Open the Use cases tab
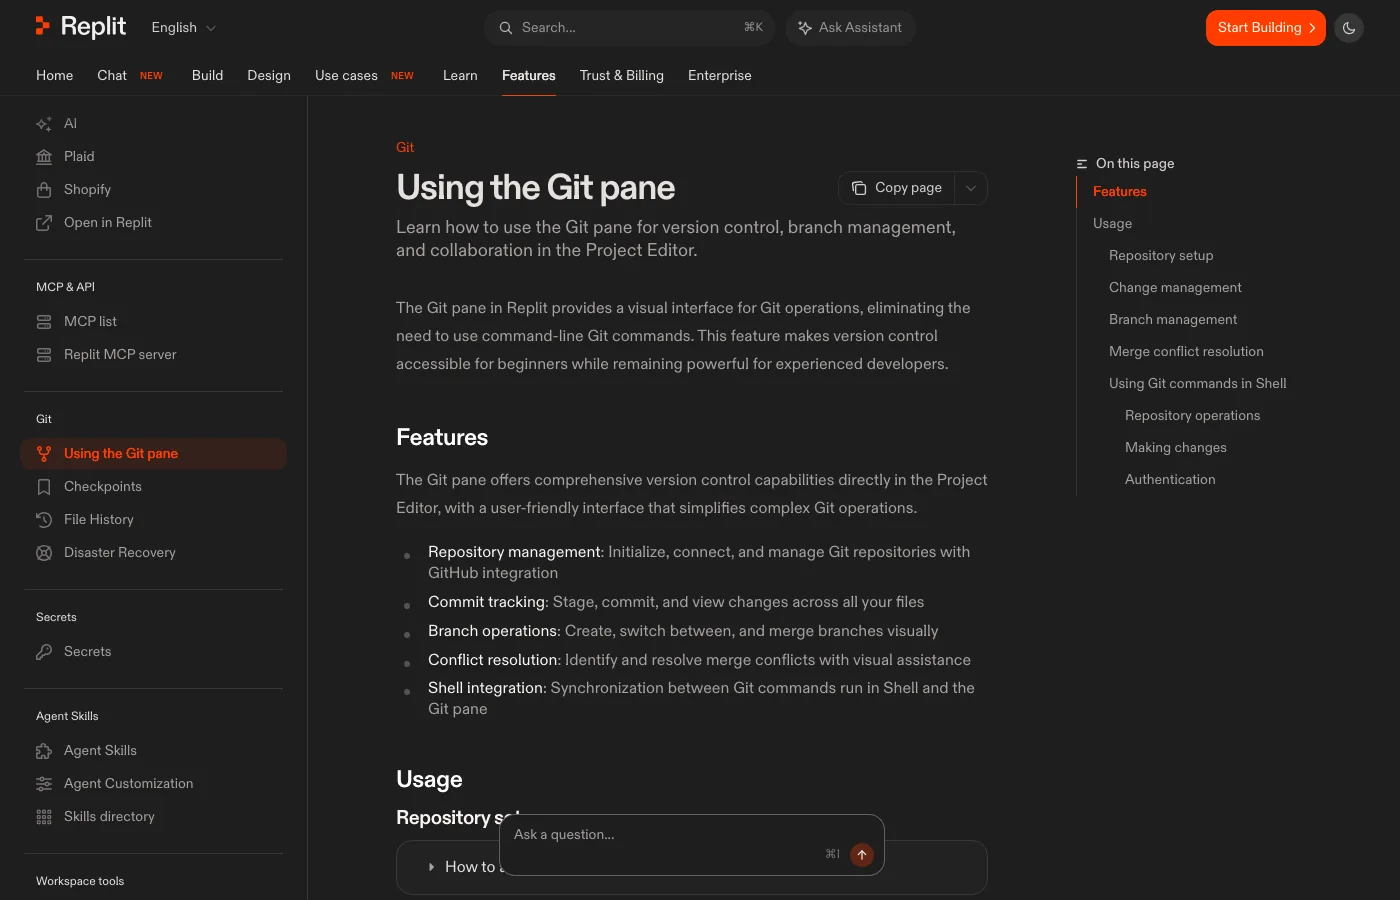This screenshot has height=900, width=1400. pyautogui.click(x=346, y=75)
